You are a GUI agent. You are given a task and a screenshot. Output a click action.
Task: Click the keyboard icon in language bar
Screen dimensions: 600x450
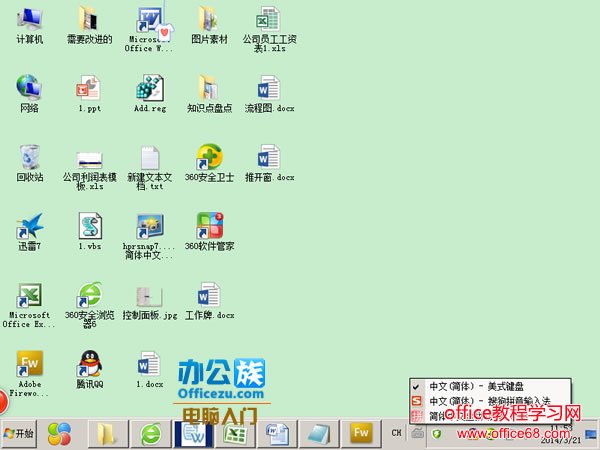417,433
